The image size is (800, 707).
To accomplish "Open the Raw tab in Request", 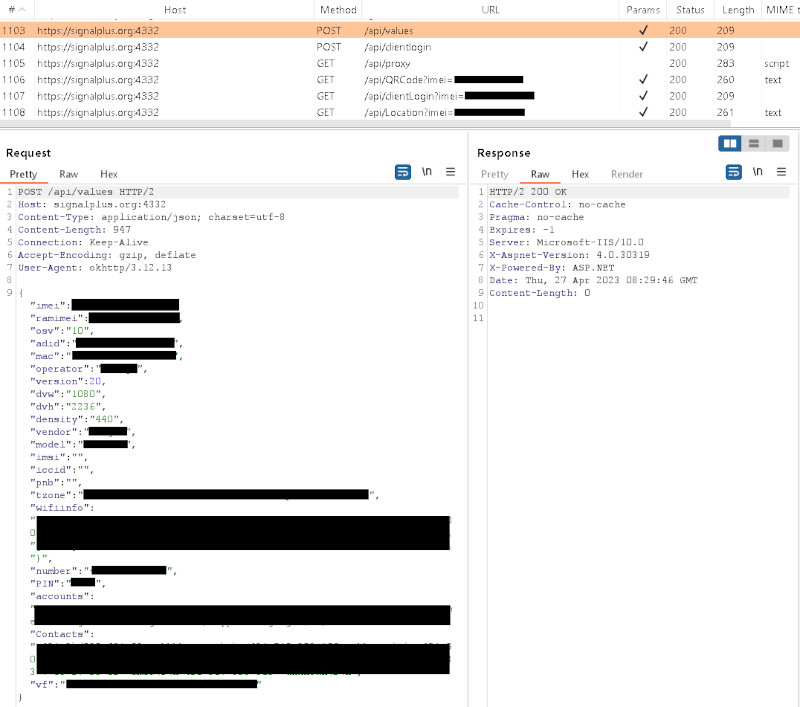I will coord(68,174).
